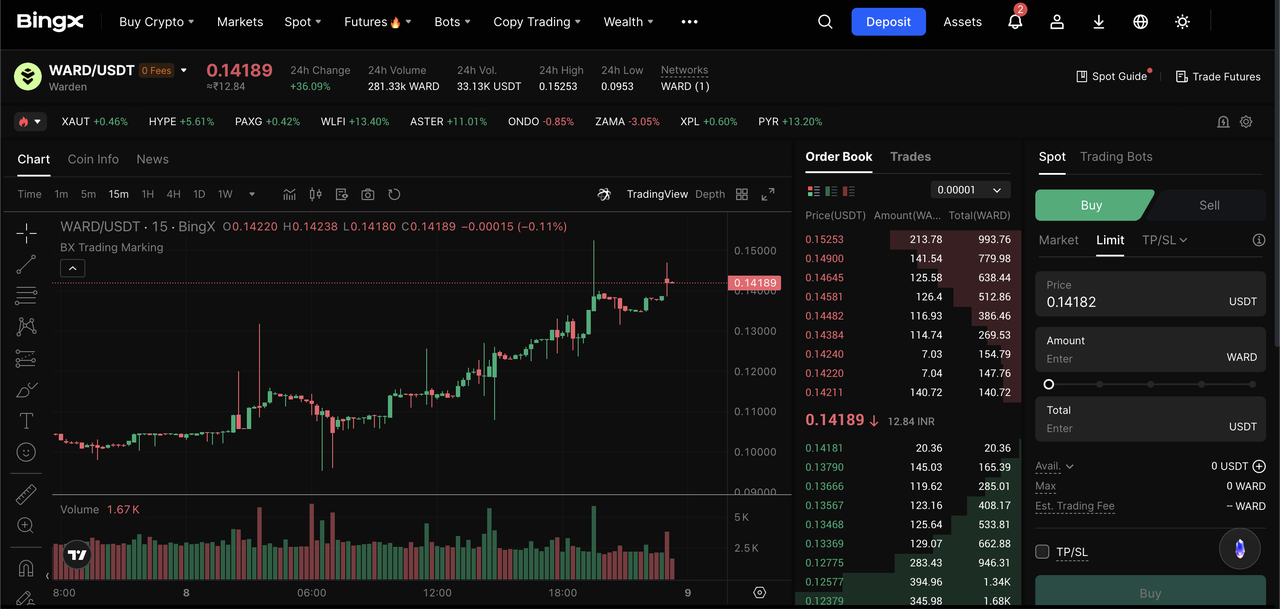Enable the TP/SL checkbox
This screenshot has height=609, width=1280.
coord(1042,552)
